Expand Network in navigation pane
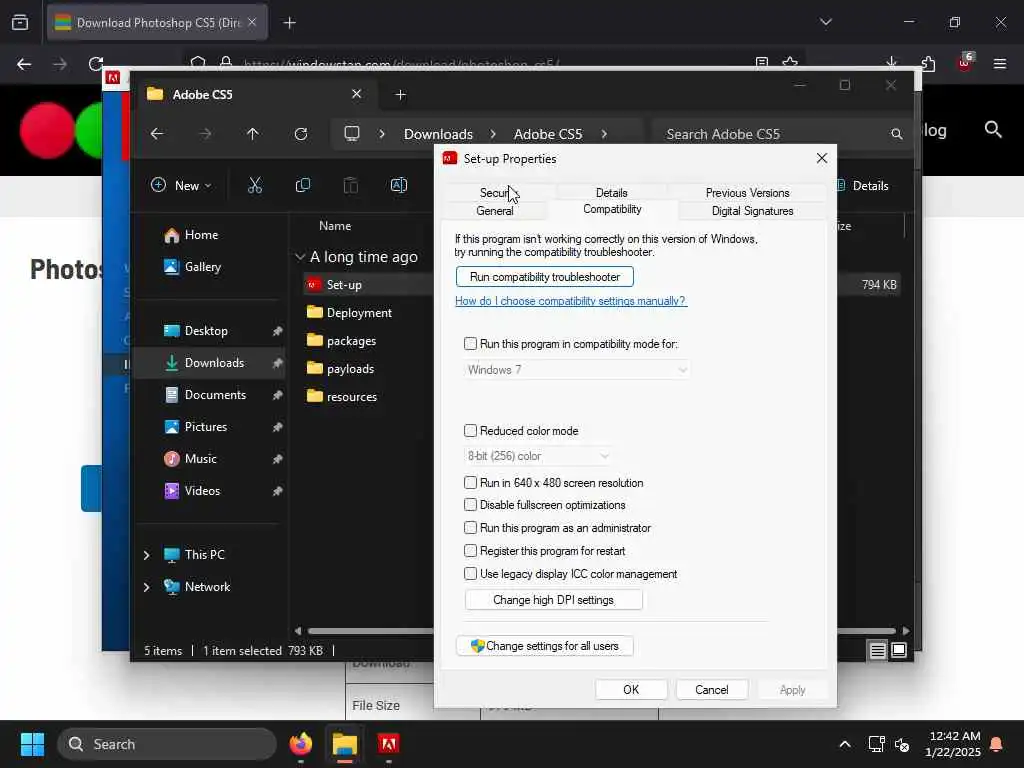This screenshot has width=1024, height=768. click(146, 587)
